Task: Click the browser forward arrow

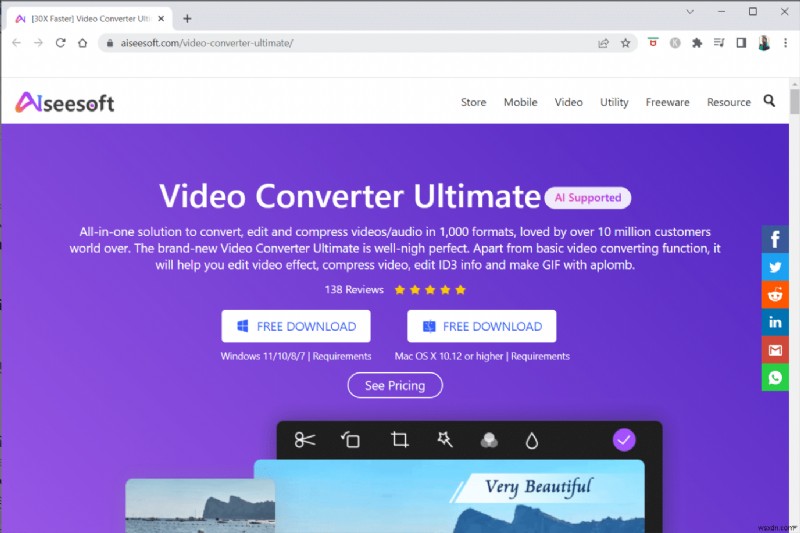Action: tap(38, 43)
